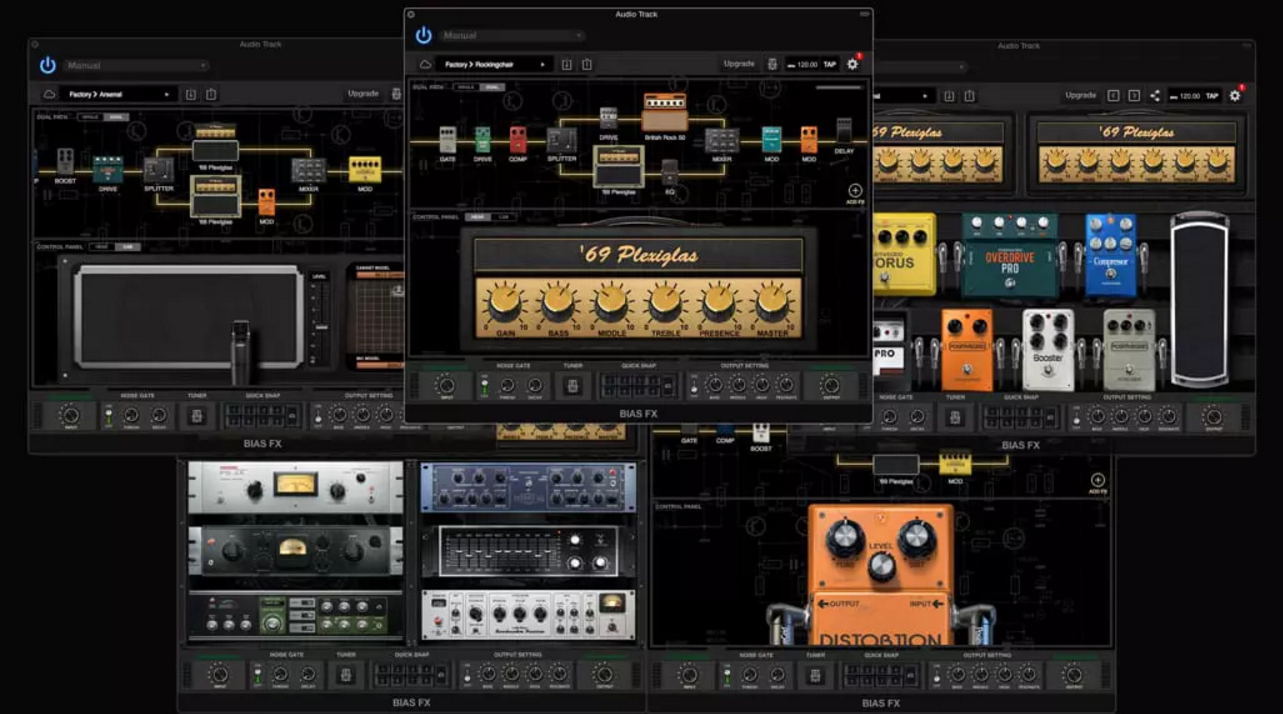Adjust GAIN knob on '69 Plexiglas amp
Viewport: 1283px width, 714px height.
504,302
